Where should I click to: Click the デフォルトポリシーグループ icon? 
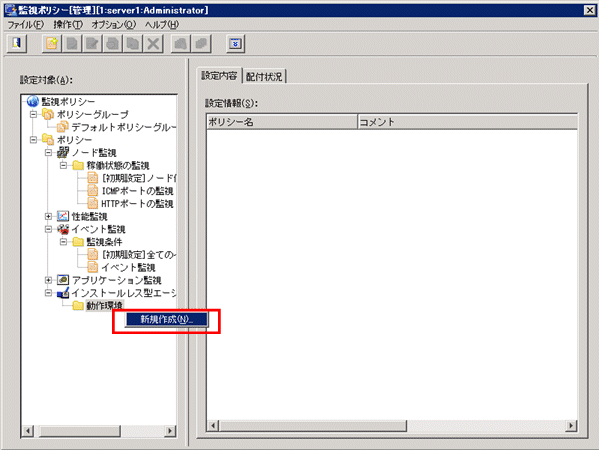pos(63,126)
